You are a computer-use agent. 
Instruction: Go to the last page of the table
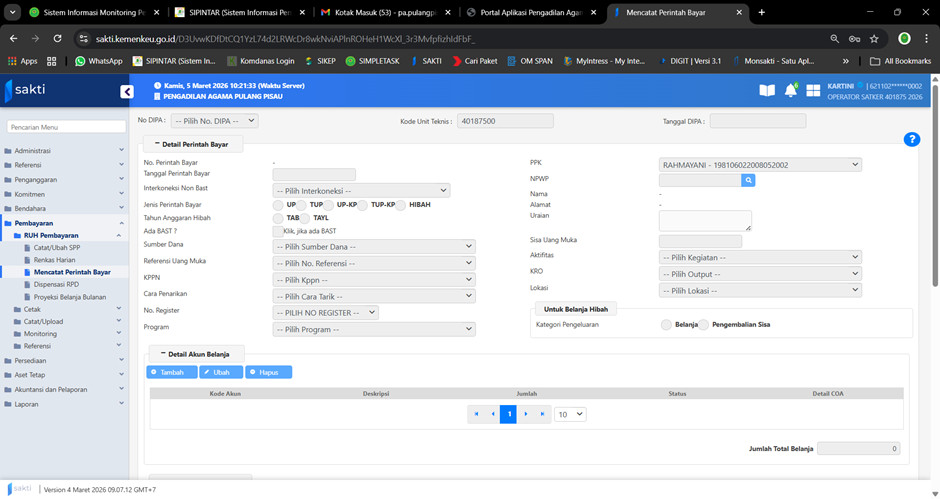(x=542, y=414)
